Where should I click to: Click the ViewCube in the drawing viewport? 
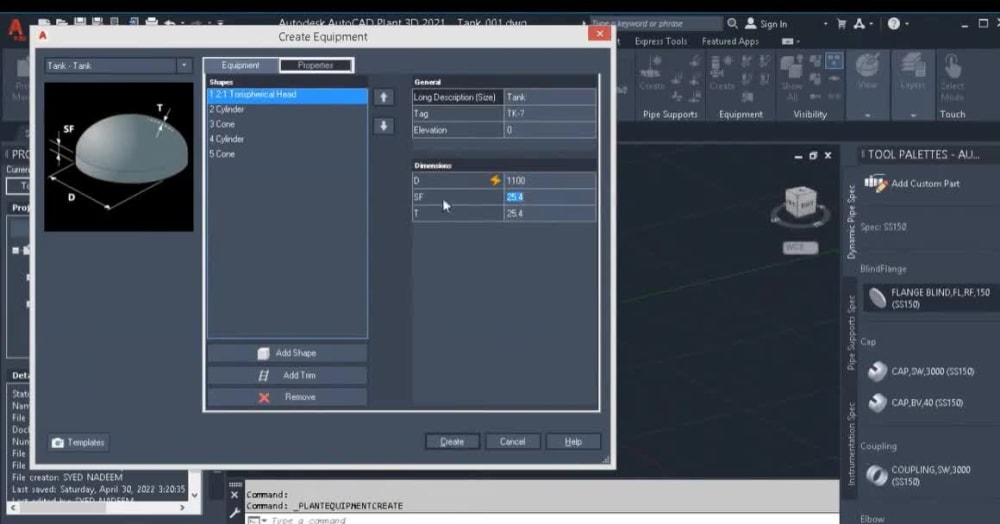(800, 204)
